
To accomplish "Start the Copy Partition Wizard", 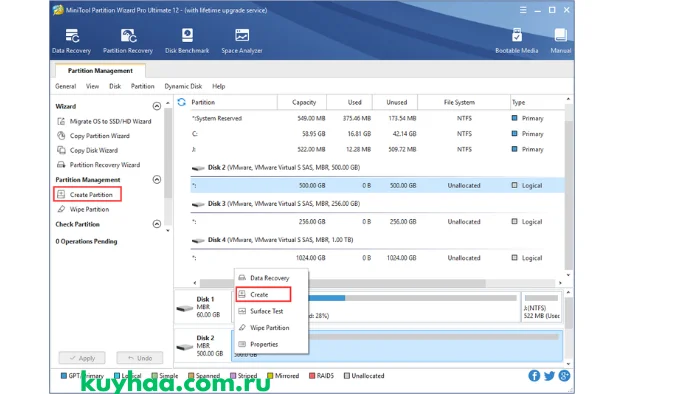I will [x=93, y=136].
